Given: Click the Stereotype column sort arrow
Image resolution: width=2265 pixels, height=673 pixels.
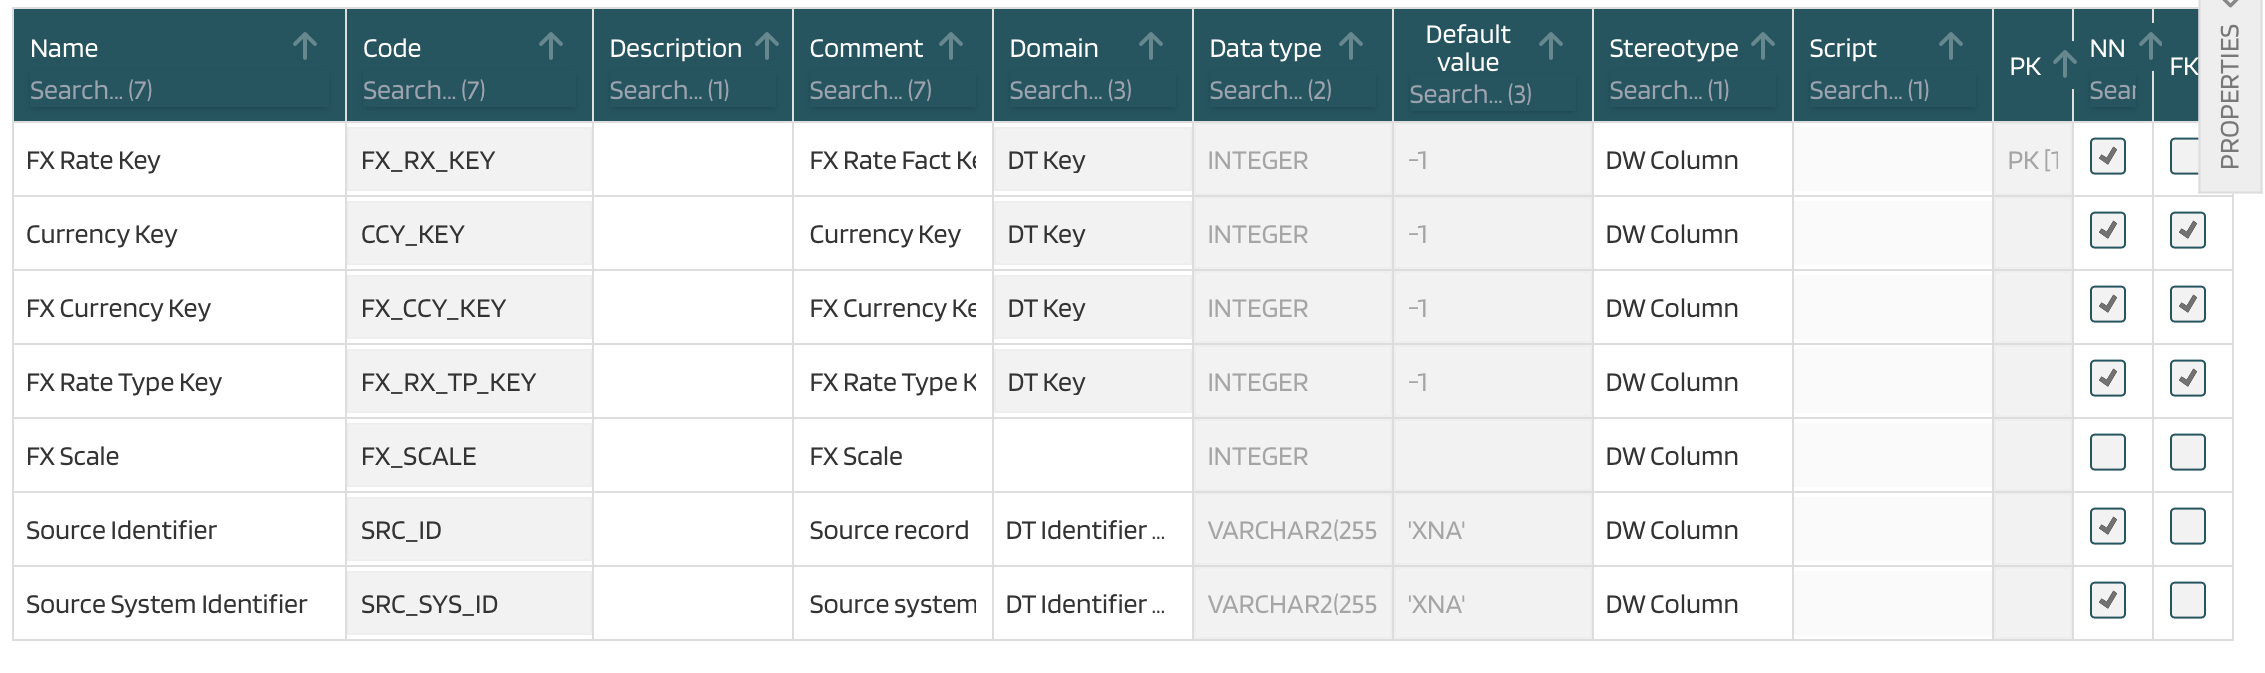Looking at the screenshot, I should [x=1763, y=46].
